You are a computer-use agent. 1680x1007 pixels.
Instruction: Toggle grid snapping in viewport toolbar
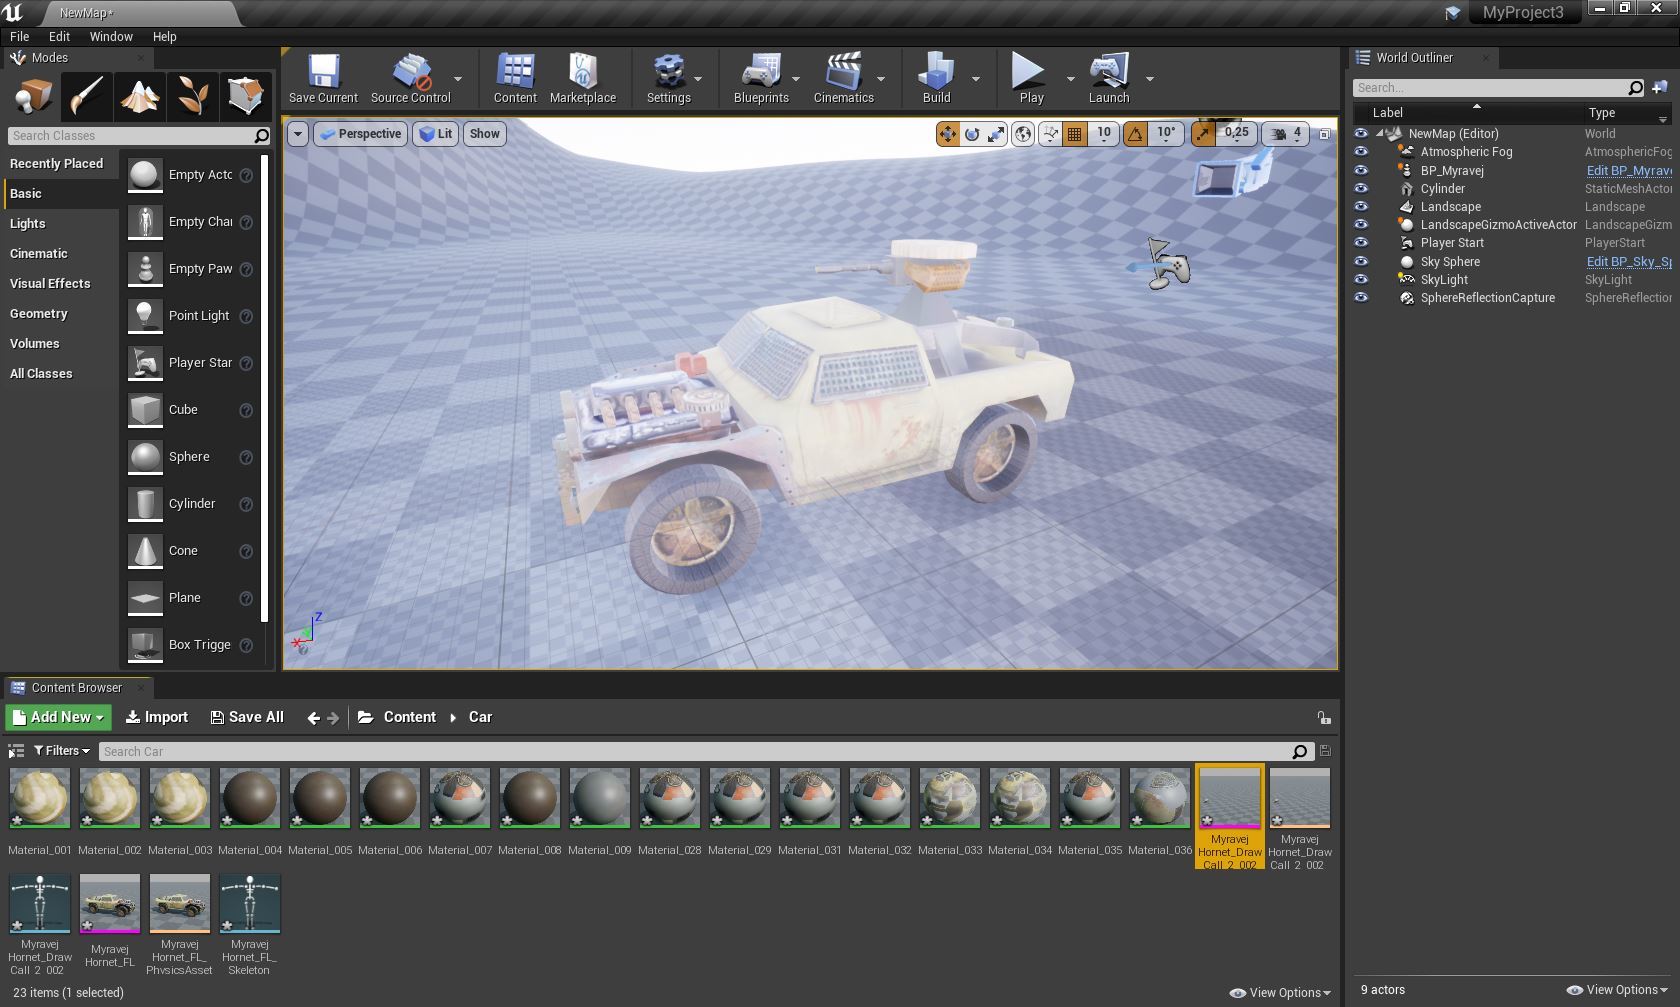tap(1075, 134)
